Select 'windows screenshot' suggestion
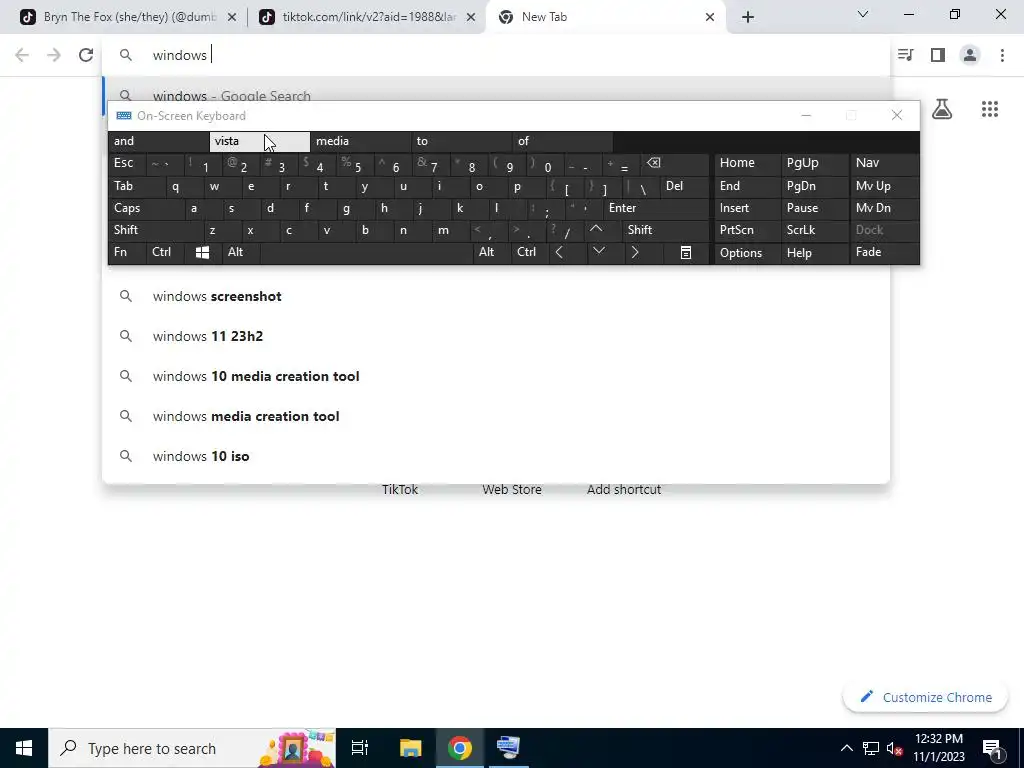Screen dimensions: 1024x768 (496, 296)
